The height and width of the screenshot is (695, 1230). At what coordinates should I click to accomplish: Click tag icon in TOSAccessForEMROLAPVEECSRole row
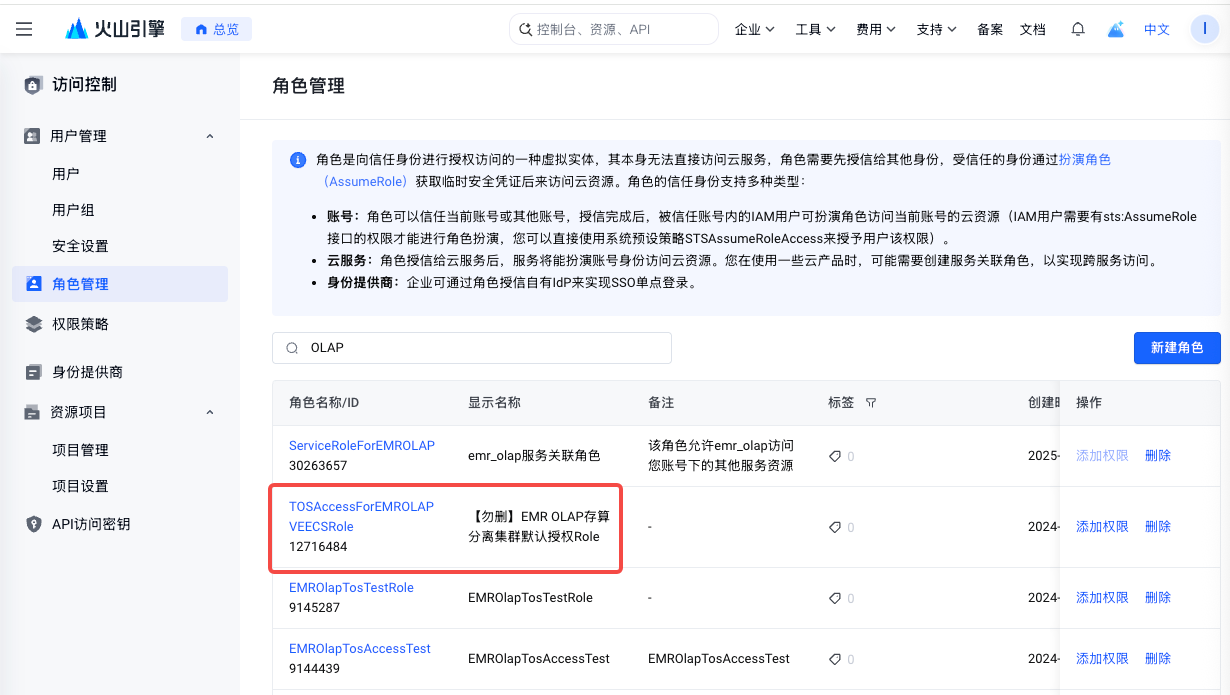tap(835, 527)
